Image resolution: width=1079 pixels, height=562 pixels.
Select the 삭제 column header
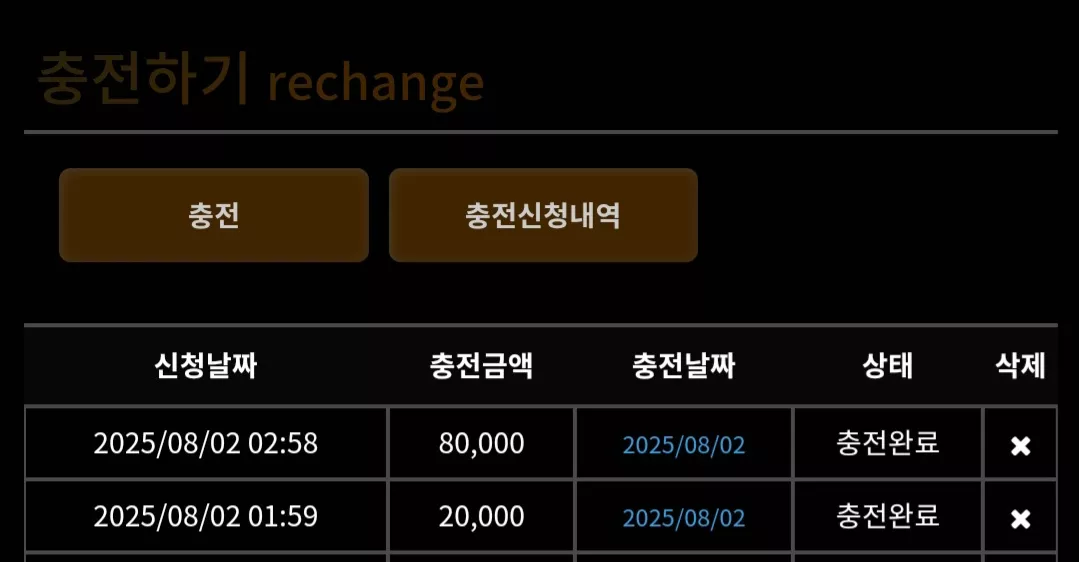point(1021,365)
